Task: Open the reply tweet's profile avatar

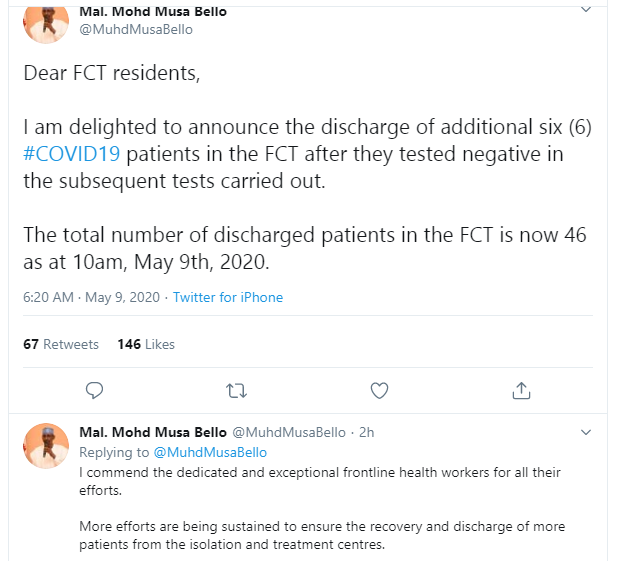Action: [46, 446]
